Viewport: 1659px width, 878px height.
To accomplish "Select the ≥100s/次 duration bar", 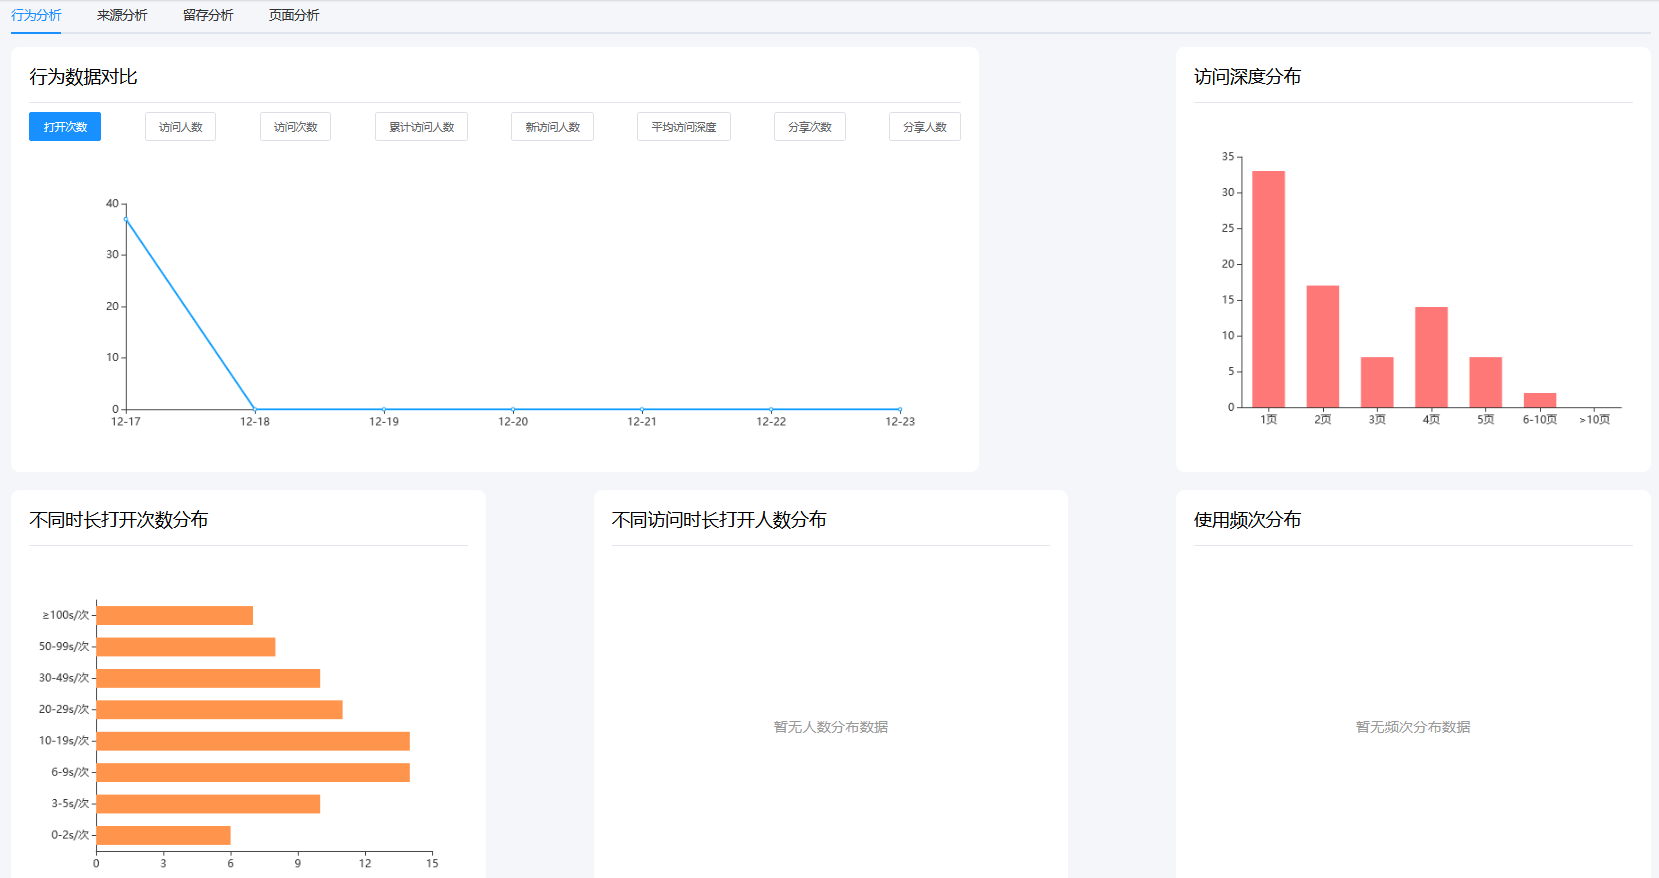I will coord(174,616).
